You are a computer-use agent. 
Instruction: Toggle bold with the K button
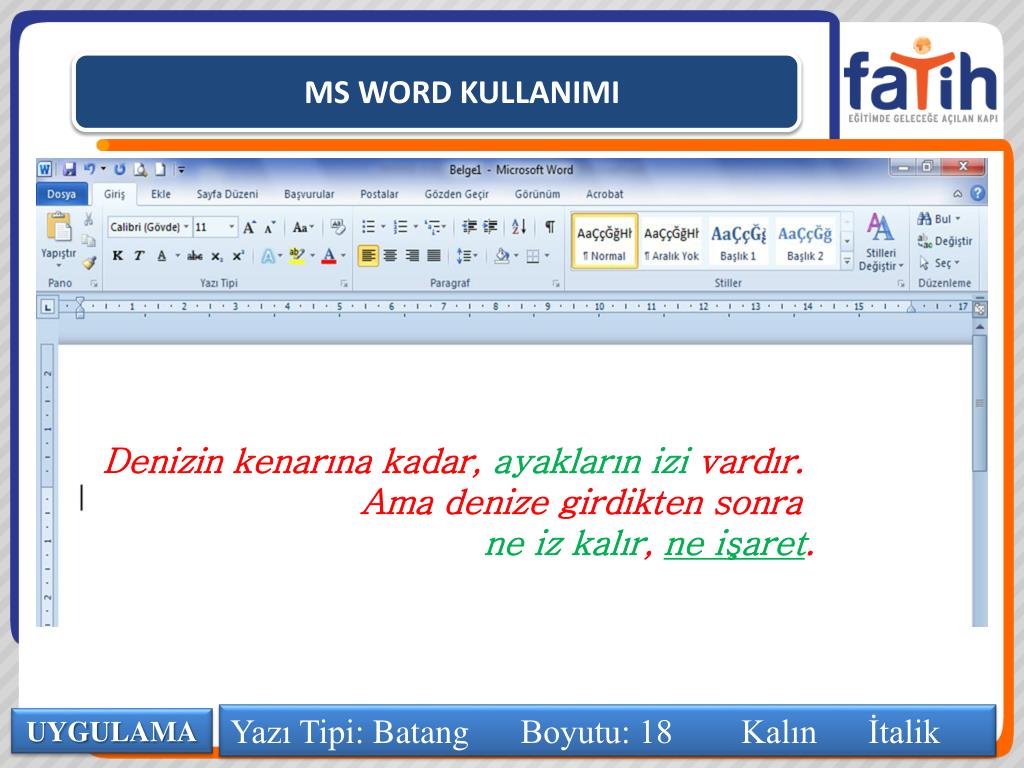point(118,256)
